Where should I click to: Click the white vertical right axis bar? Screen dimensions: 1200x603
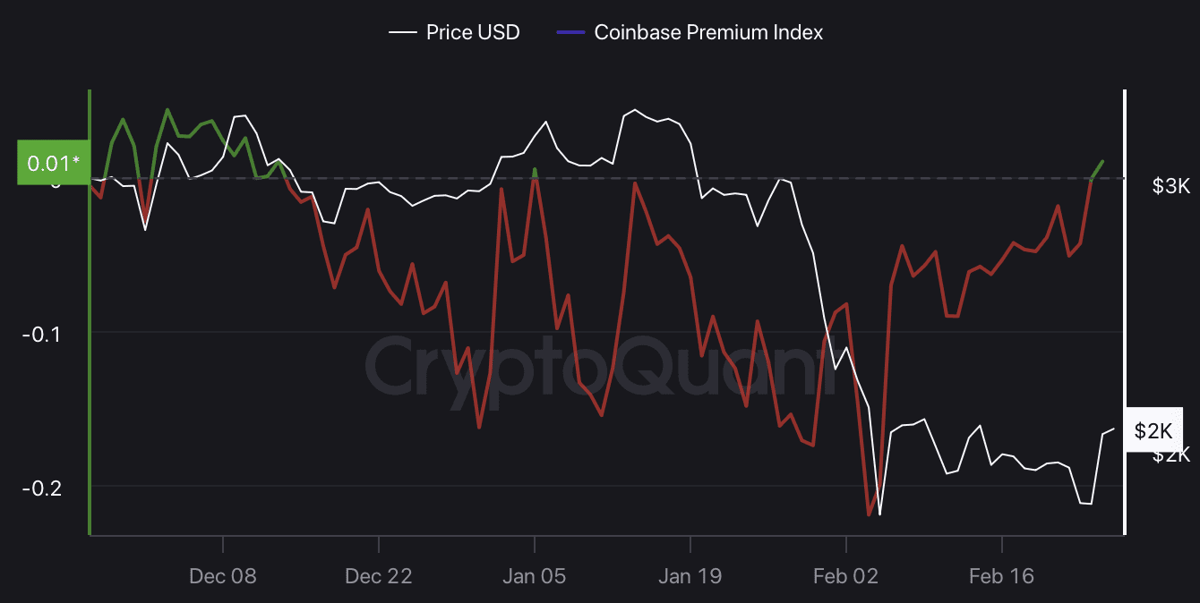(1125, 312)
